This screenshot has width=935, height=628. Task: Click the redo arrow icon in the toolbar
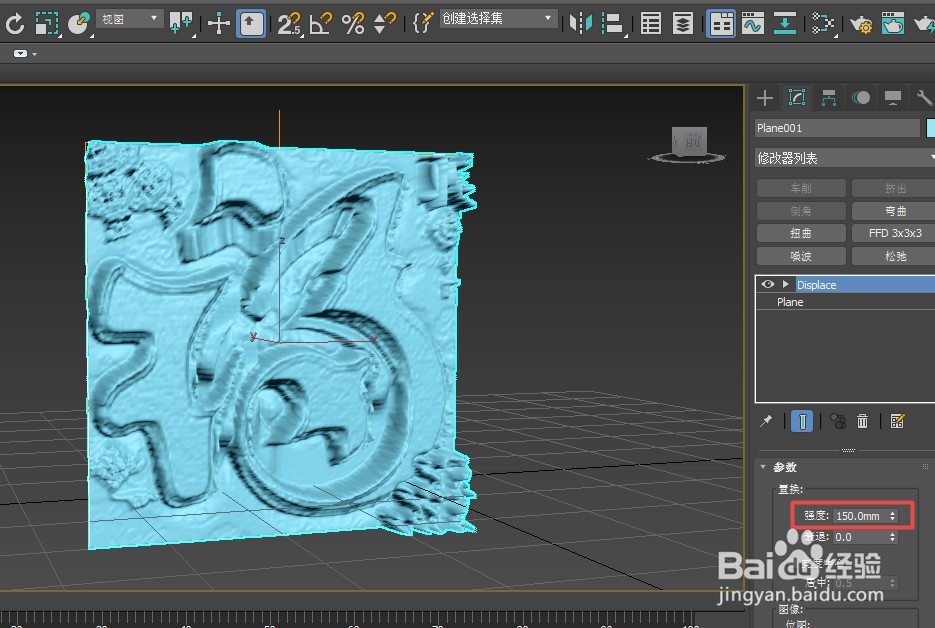click(x=14, y=24)
